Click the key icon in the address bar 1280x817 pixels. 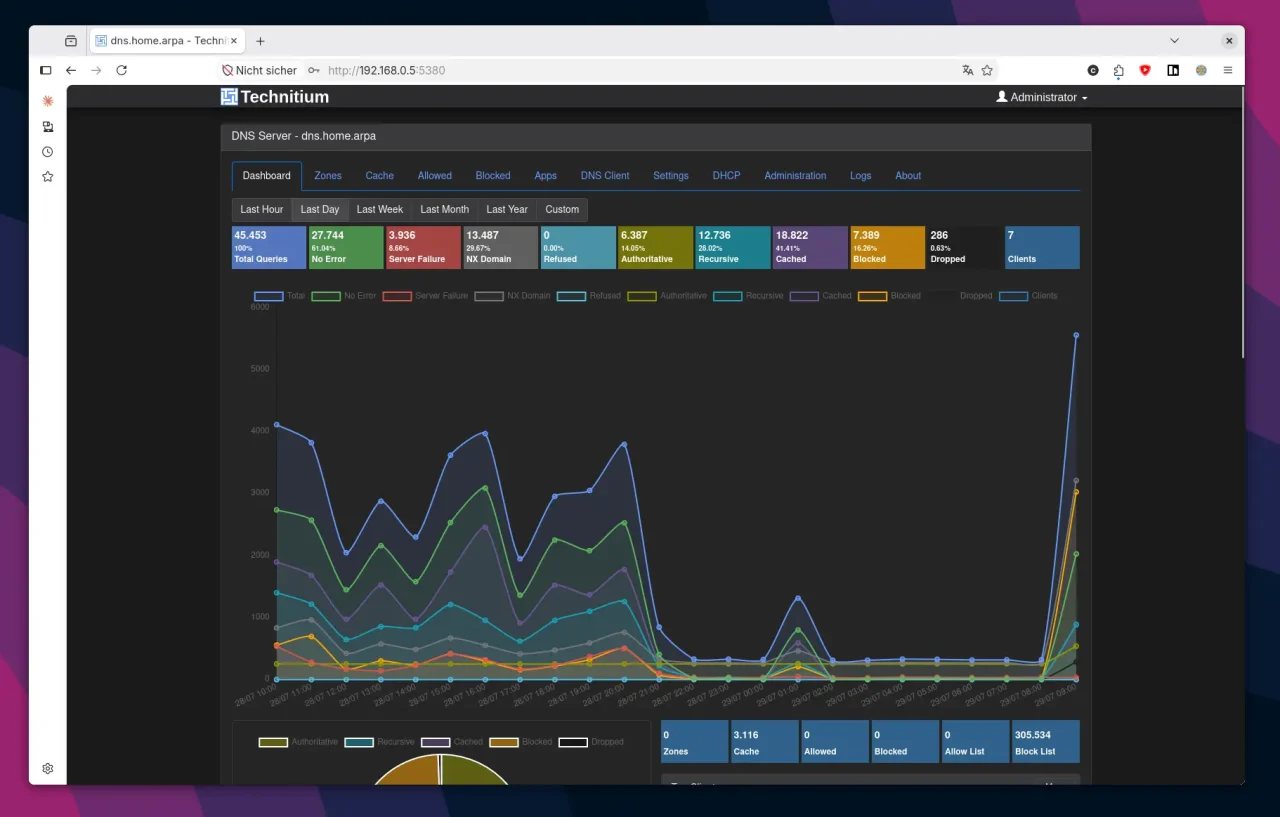314,70
